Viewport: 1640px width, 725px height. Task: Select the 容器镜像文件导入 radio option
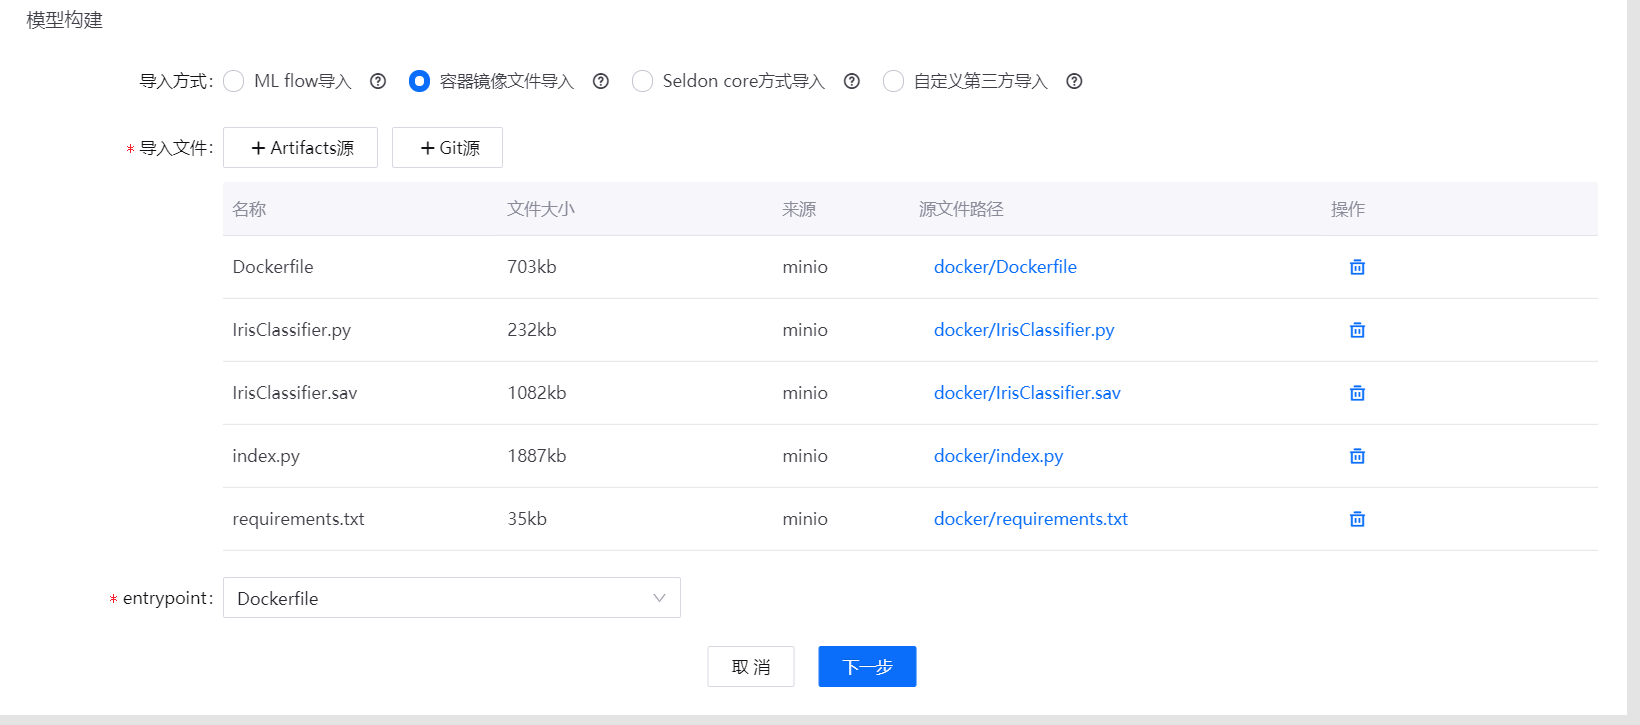(x=420, y=81)
